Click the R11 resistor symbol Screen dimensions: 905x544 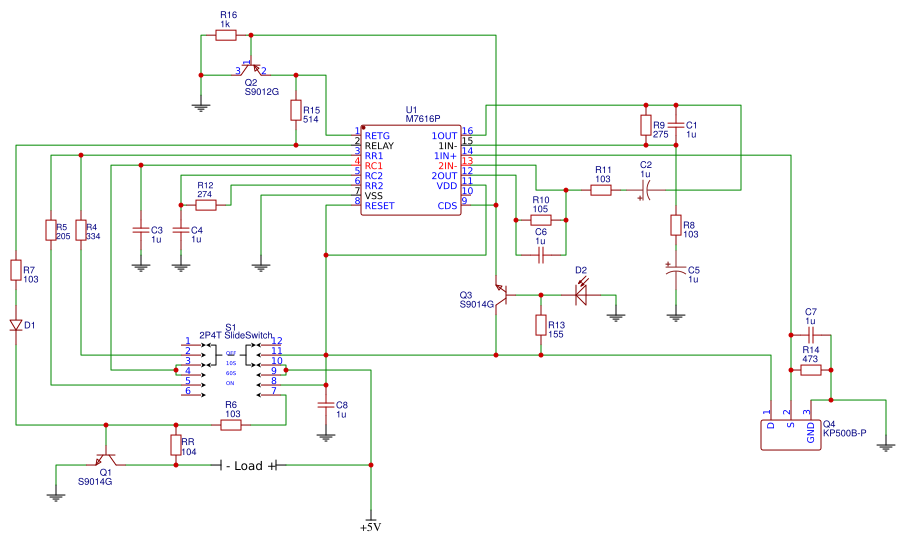601,190
